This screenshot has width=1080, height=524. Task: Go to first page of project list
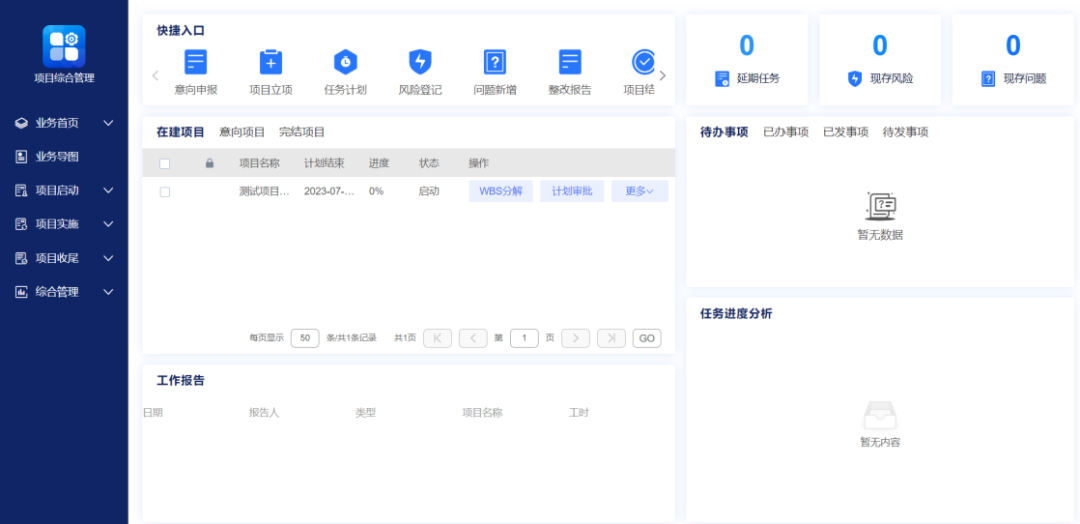click(x=437, y=338)
